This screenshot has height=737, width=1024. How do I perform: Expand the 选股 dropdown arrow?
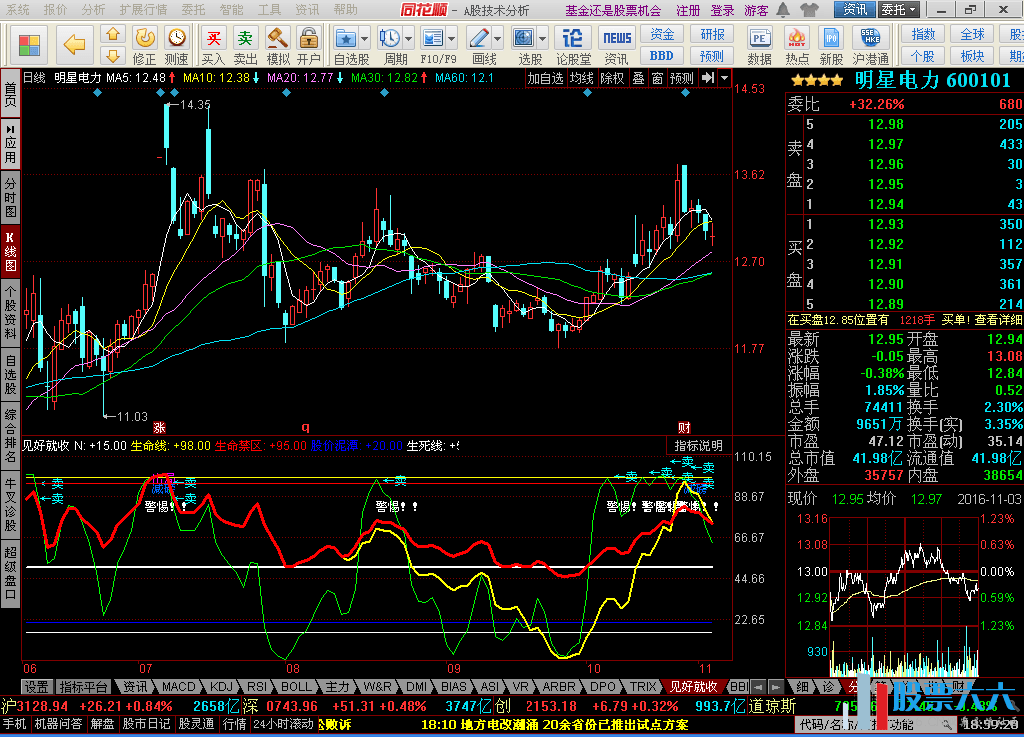coord(542,39)
